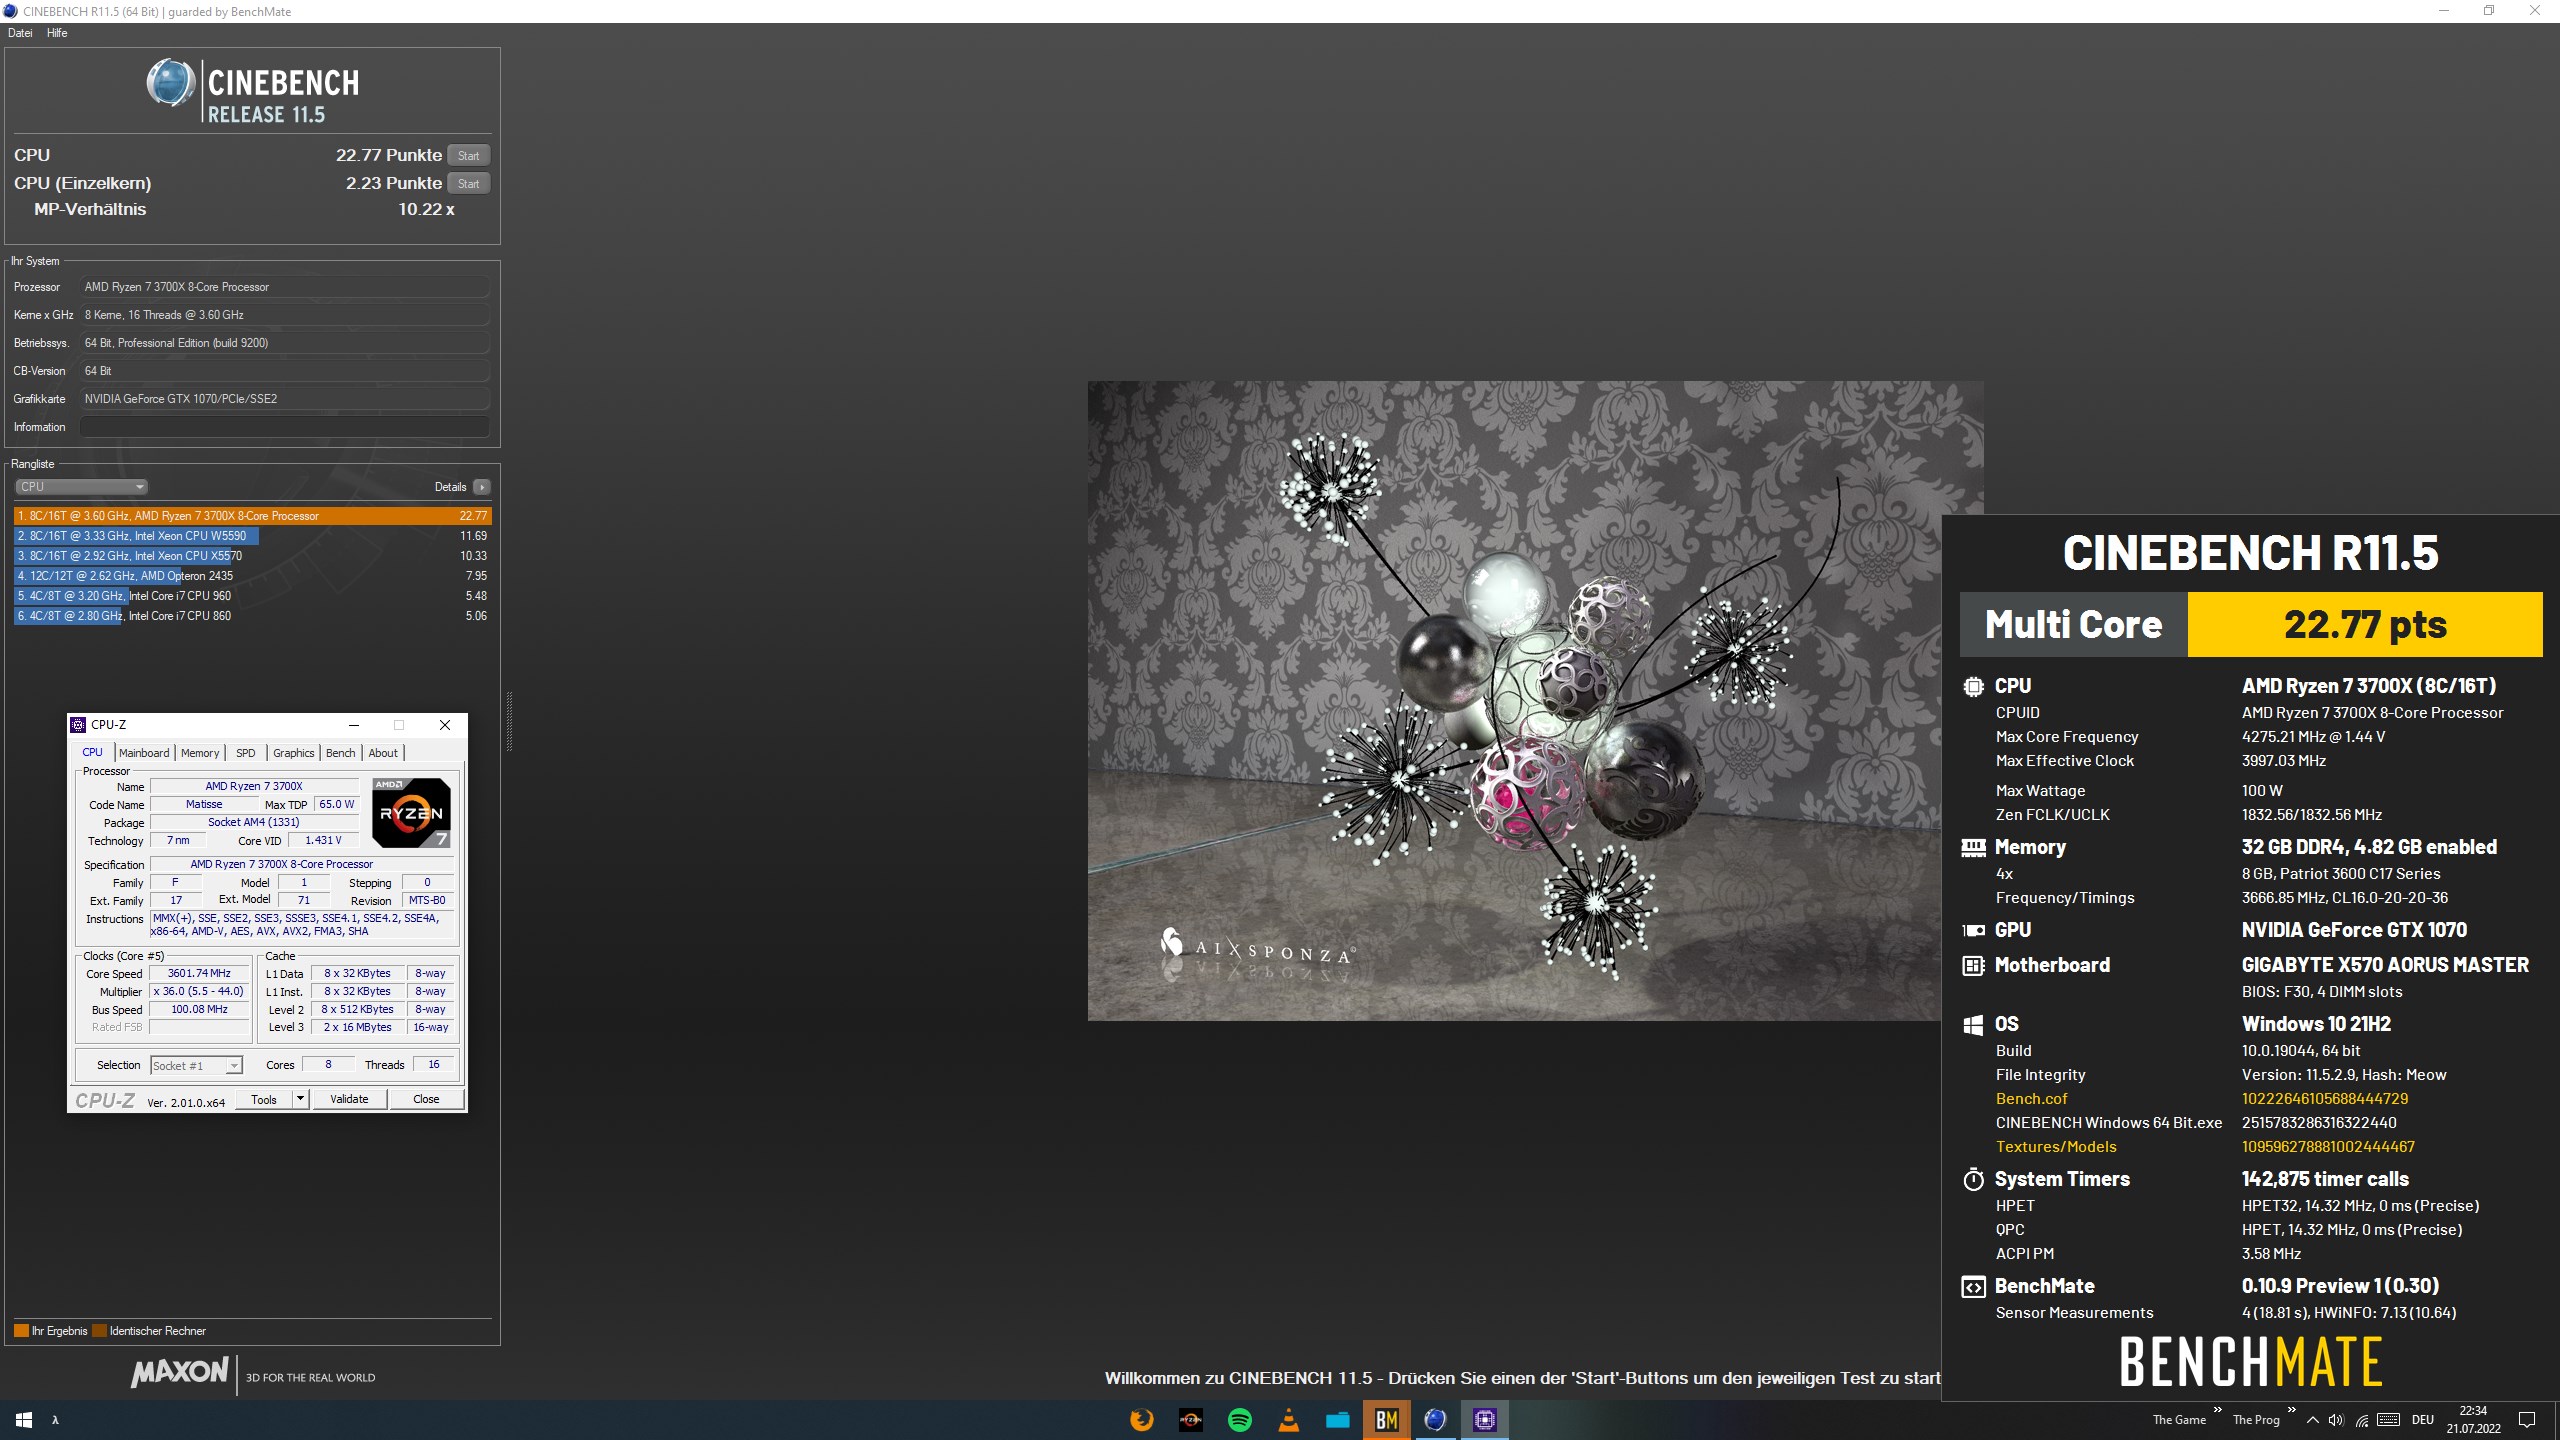Image resolution: width=2560 pixels, height=1440 pixels.
Task: Select the AMD Ryzen 7 3700X ranking row
Action: click(252, 516)
